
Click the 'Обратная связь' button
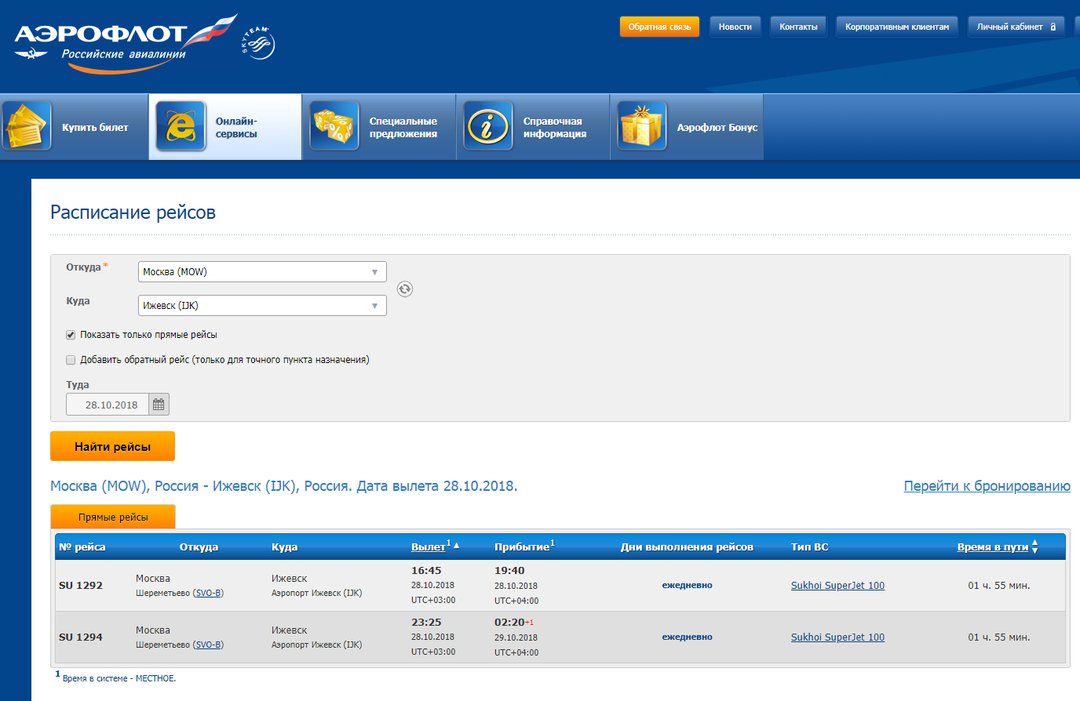coord(659,27)
